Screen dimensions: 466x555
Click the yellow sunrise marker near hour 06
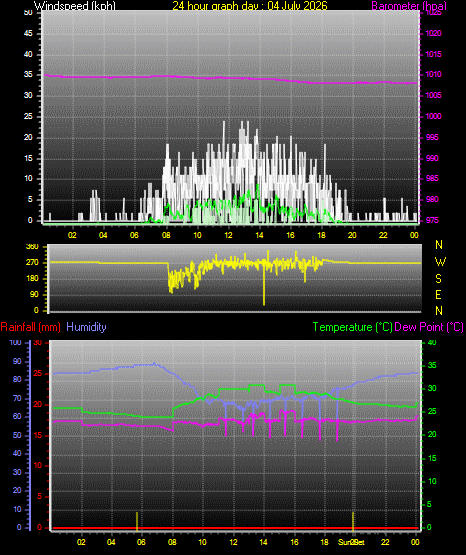tap(137, 521)
